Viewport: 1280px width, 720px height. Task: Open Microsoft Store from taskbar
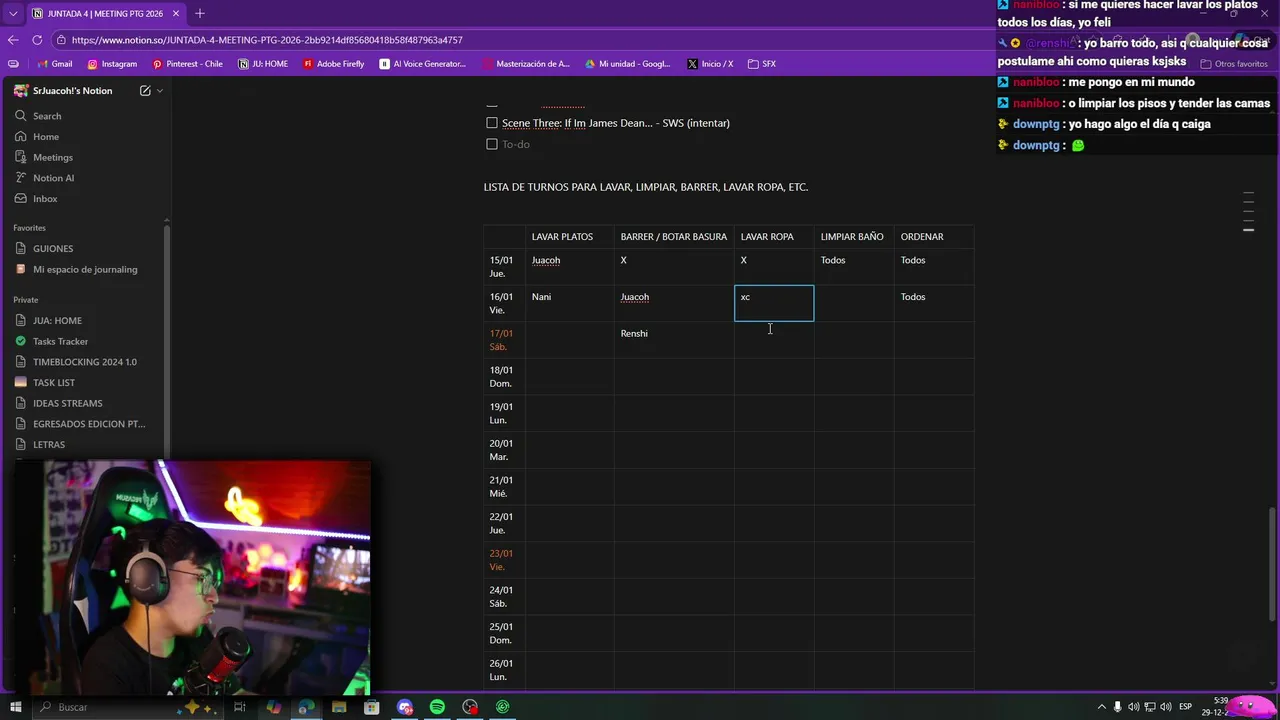[372, 707]
